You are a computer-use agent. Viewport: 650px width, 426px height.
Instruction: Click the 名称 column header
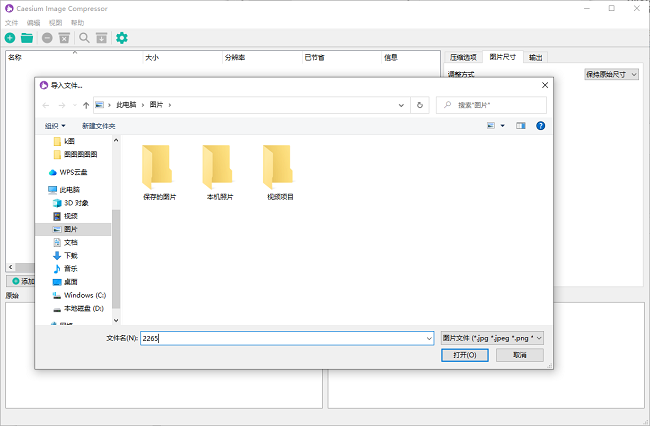click(x=74, y=58)
